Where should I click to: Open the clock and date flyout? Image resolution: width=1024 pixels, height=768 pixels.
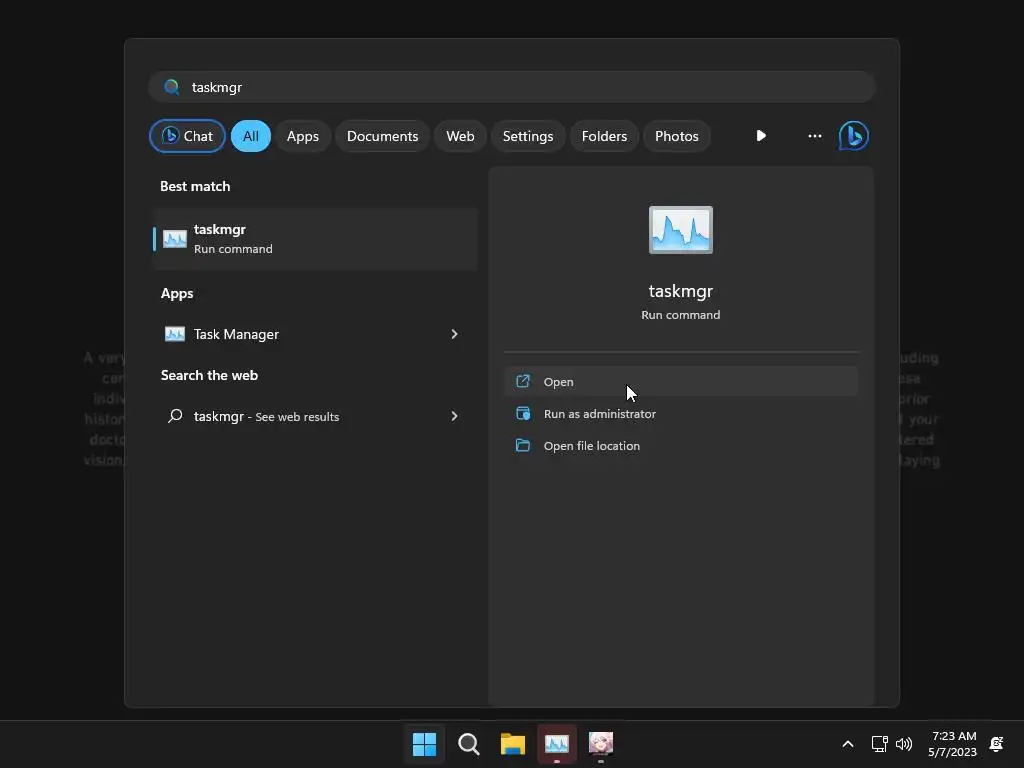click(953, 744)
